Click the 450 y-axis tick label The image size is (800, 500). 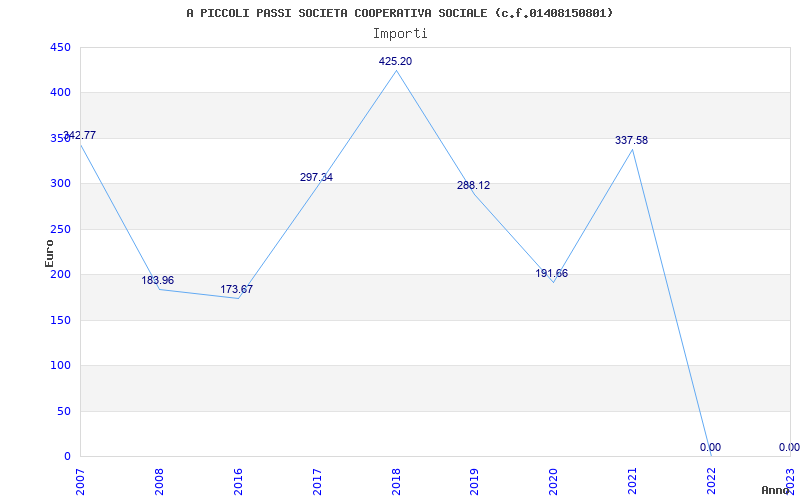tap(60, 47)
